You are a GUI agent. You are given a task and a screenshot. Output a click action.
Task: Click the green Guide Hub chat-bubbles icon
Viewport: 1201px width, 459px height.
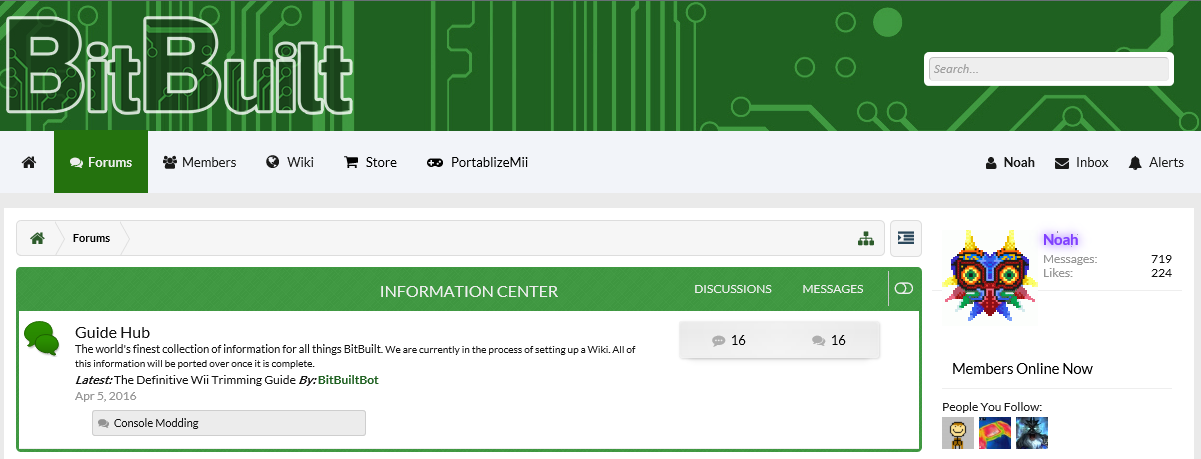[x=42, y=338]
